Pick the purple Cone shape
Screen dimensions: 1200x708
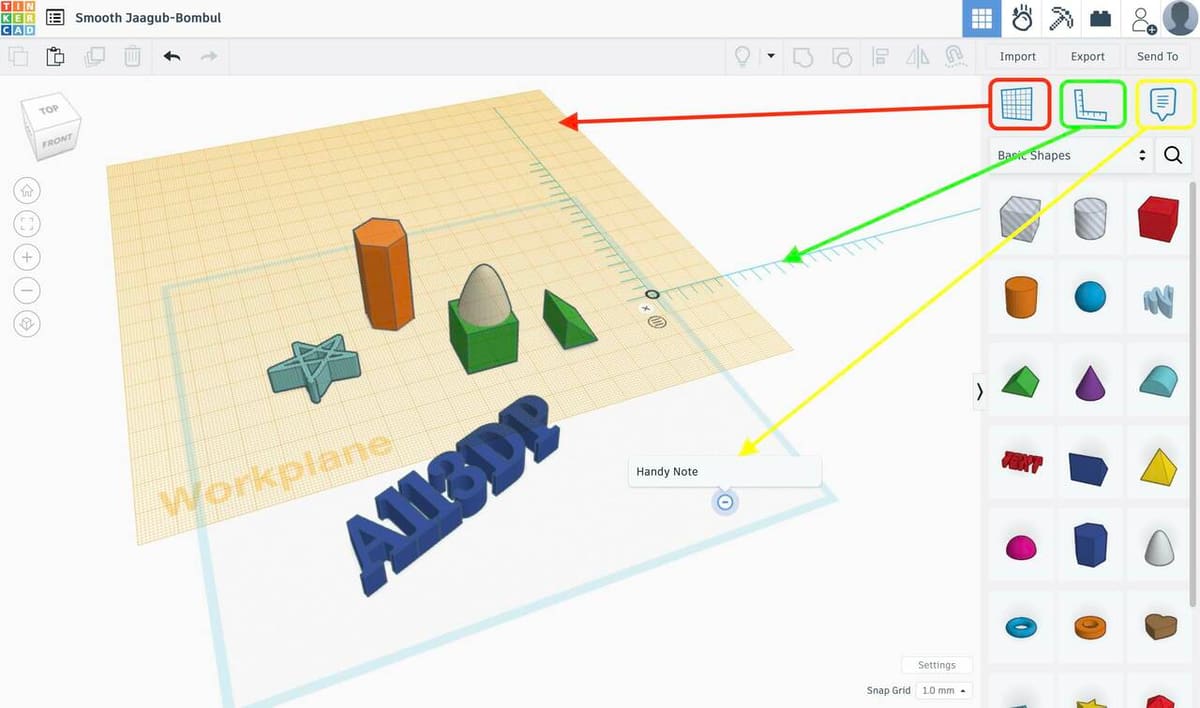tap(1090, 382)
